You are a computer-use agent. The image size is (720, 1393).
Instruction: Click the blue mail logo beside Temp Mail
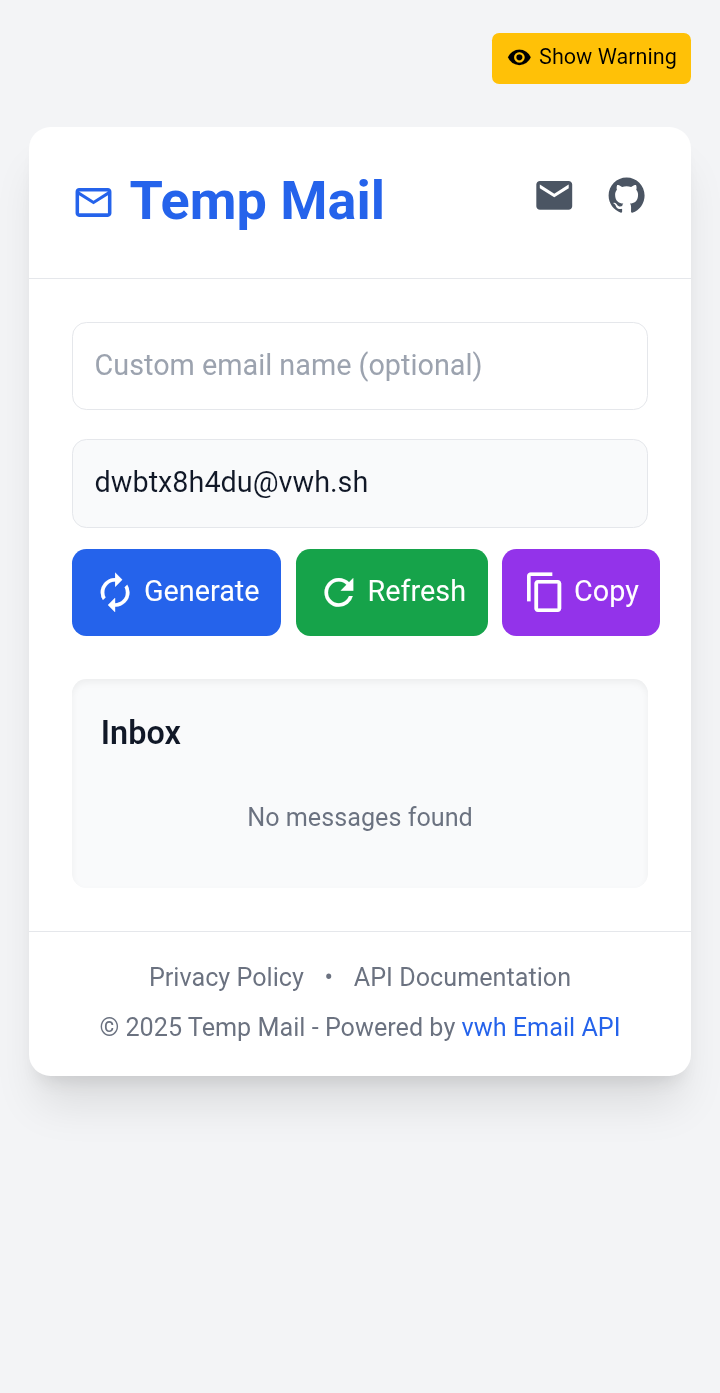[93, 202]
